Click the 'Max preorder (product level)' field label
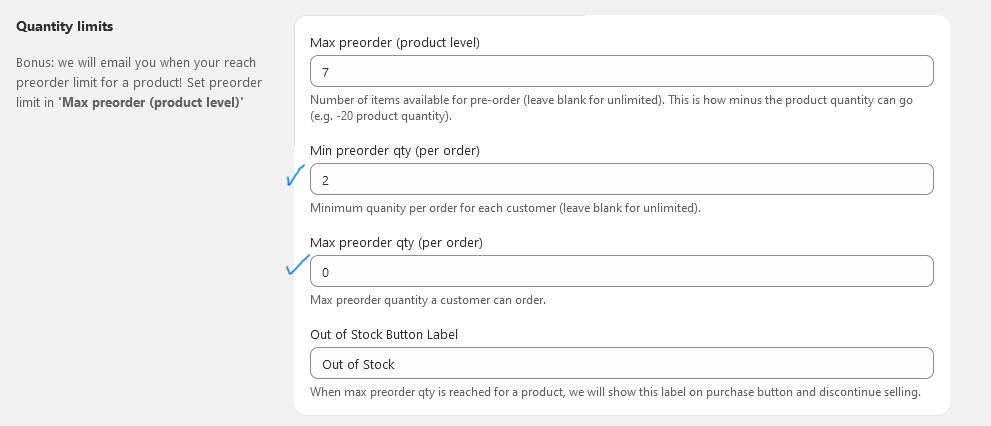This screenshot has width=991, height=426. coord(395,42)
